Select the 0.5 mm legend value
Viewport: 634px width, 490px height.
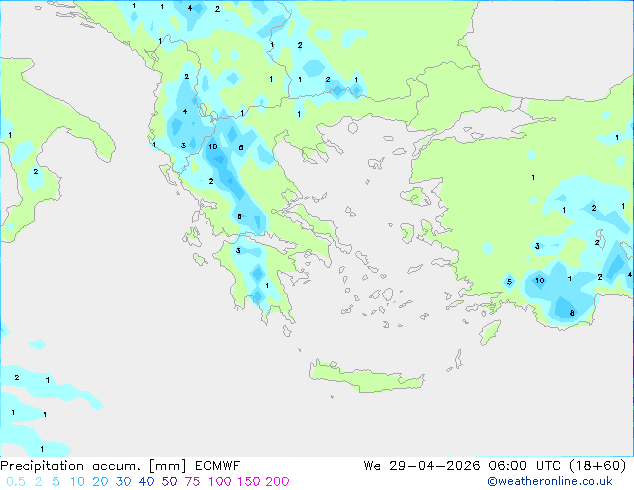16,482
